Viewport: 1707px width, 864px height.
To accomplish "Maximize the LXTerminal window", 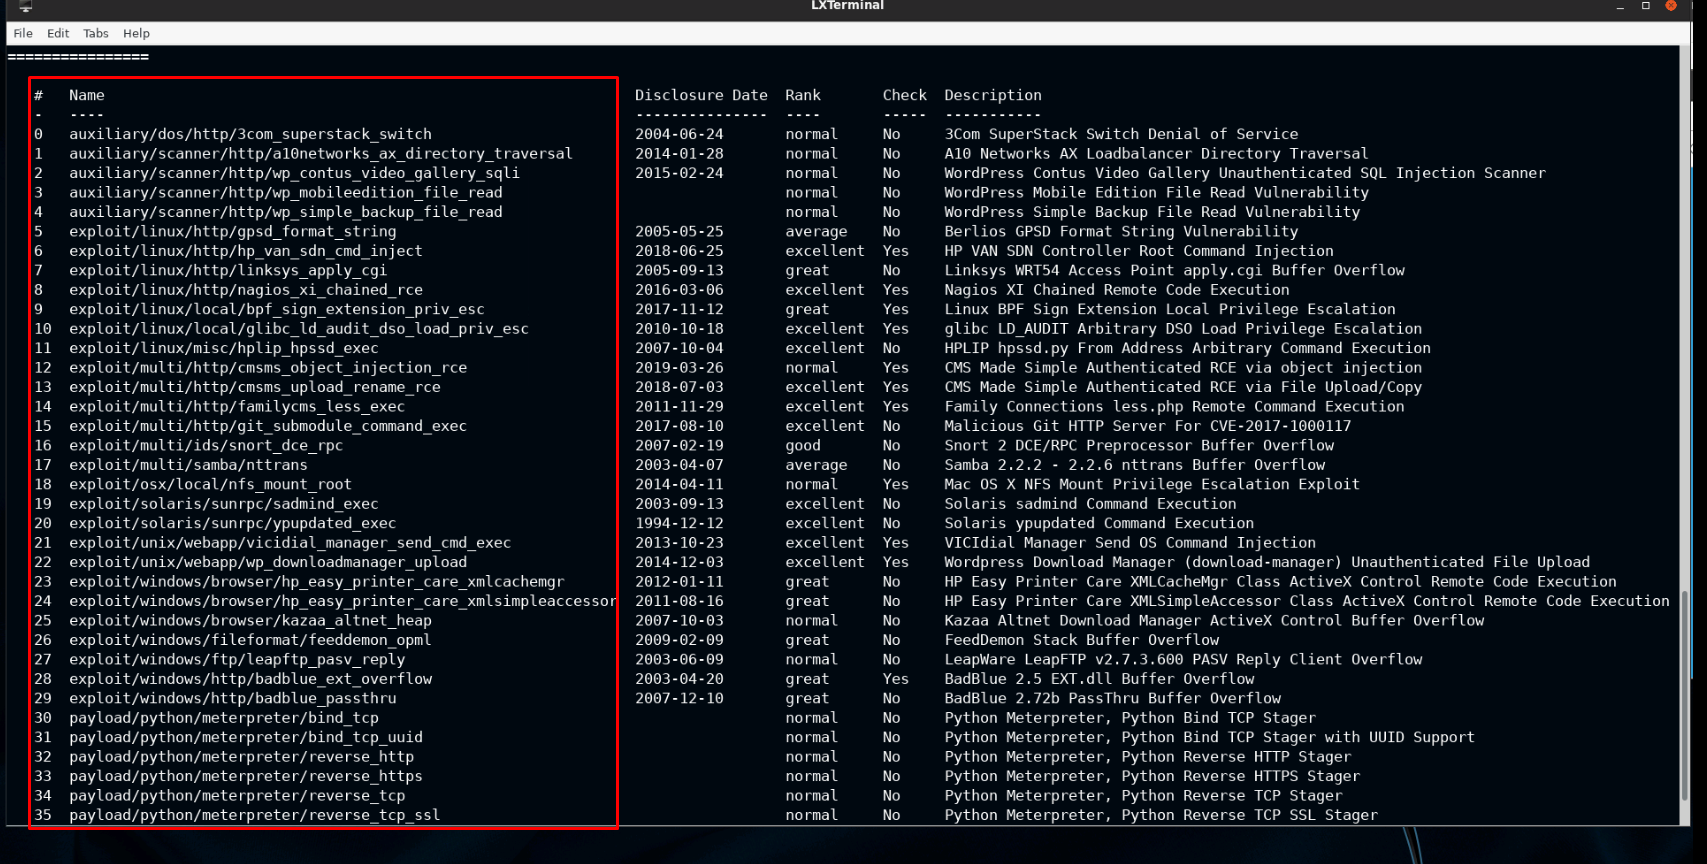I will click(x=1645, y=6).
